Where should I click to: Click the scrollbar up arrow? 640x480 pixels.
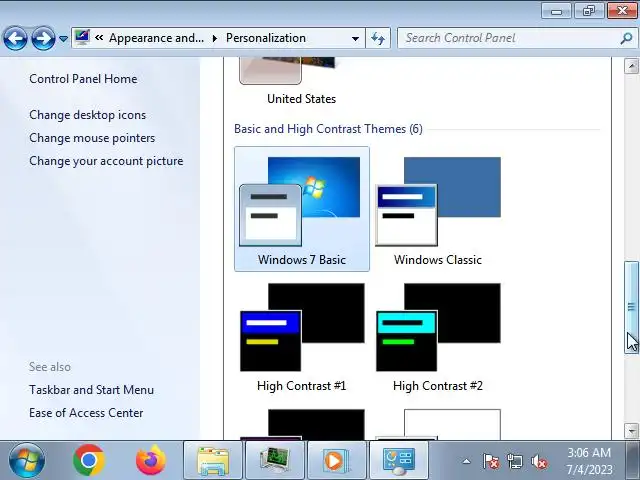click(631, 66)
